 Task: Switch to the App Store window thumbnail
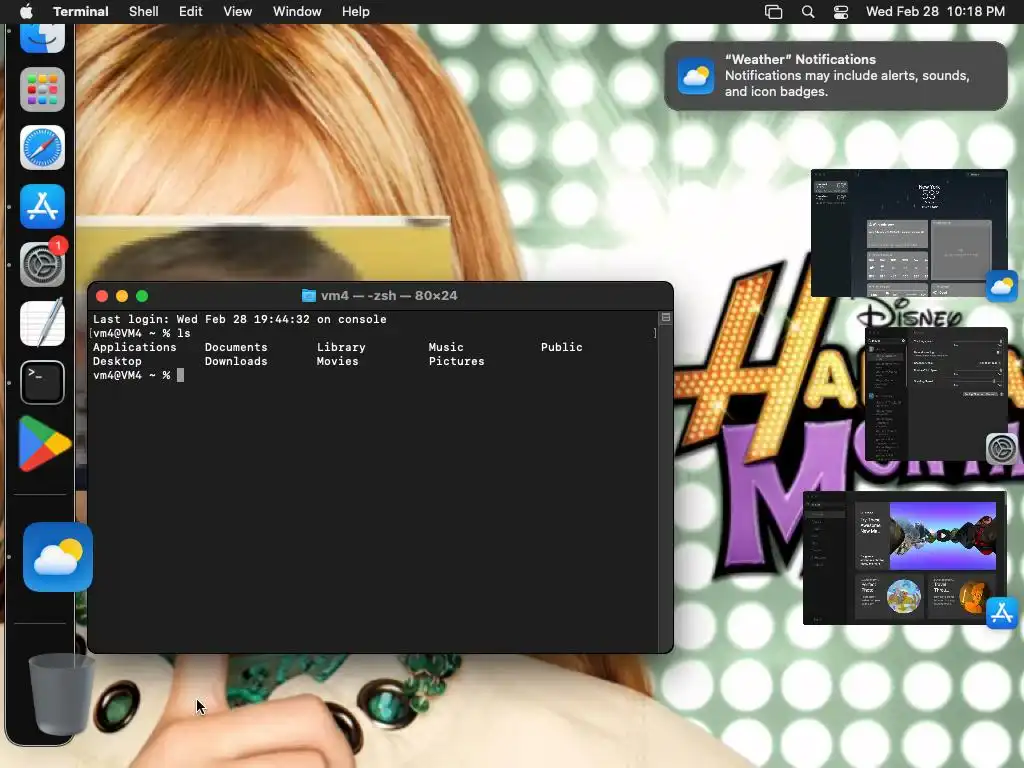pyautogui.click(x=904, y=558)
